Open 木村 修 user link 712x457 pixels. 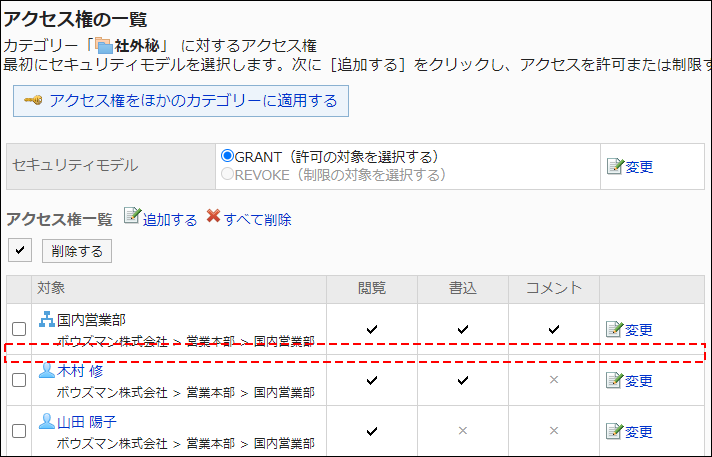[80, 371]
